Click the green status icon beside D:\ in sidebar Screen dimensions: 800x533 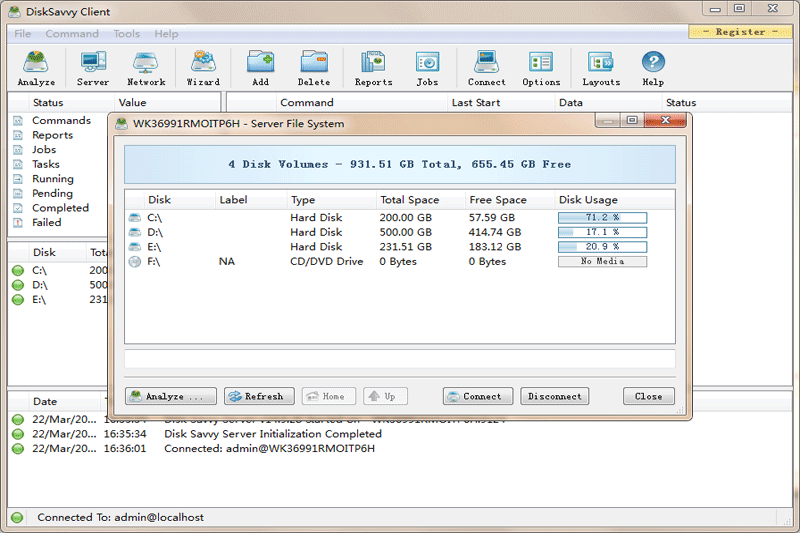point(18,285)
